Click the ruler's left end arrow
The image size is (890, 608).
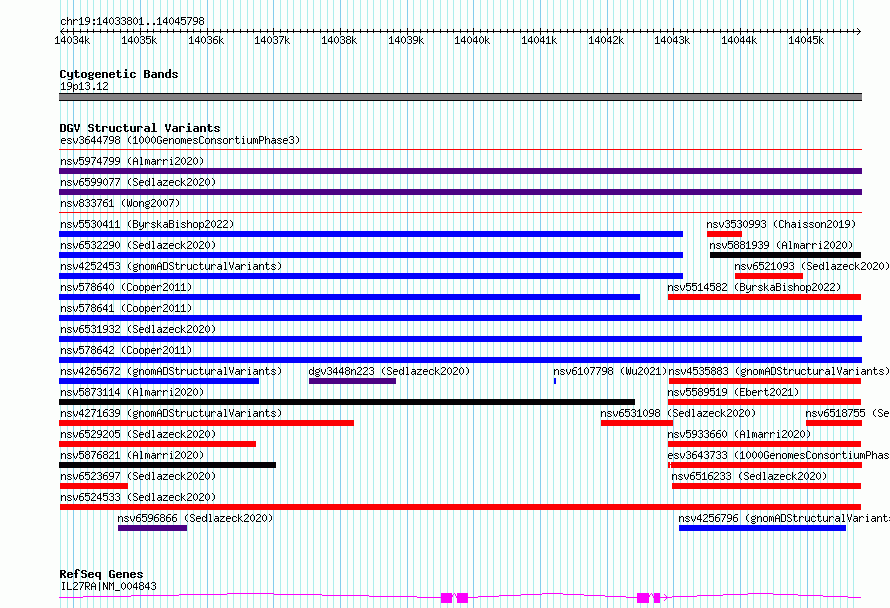click(x=62, y=31)
